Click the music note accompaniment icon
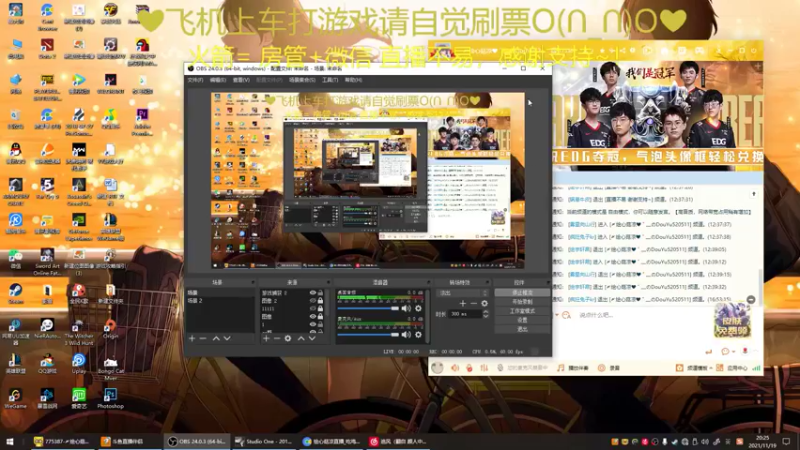The image size is (800, 450). tap(561, 367)
